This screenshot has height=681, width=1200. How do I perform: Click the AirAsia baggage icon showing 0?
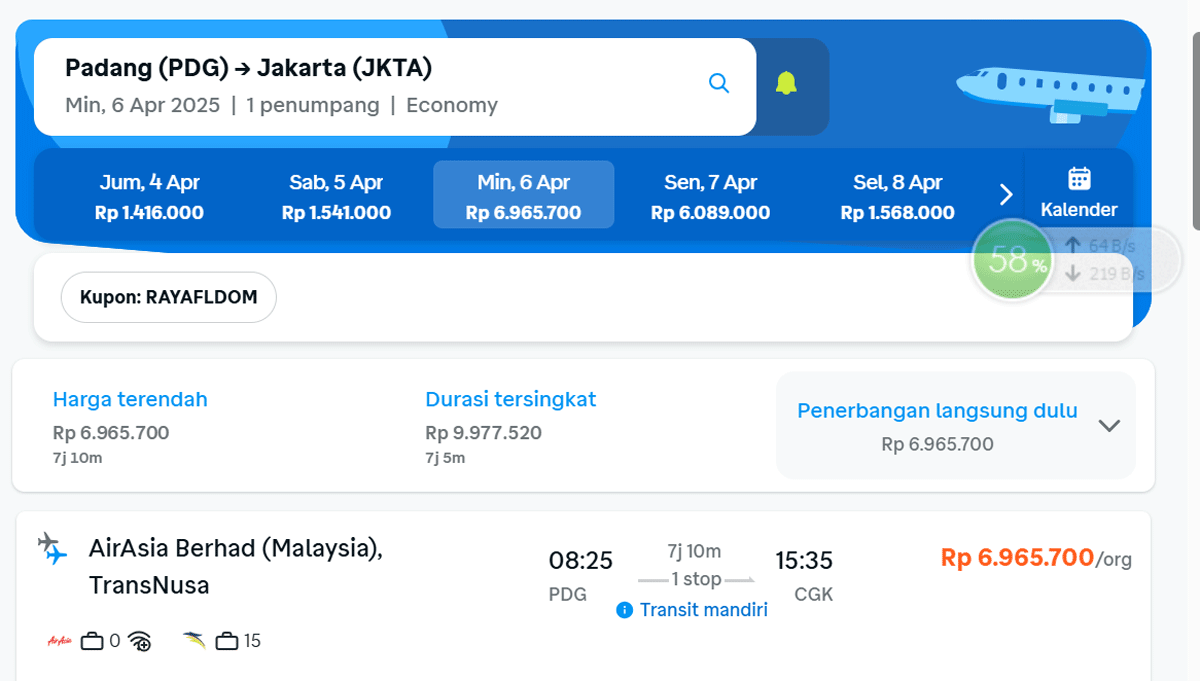tap(93, 641)
